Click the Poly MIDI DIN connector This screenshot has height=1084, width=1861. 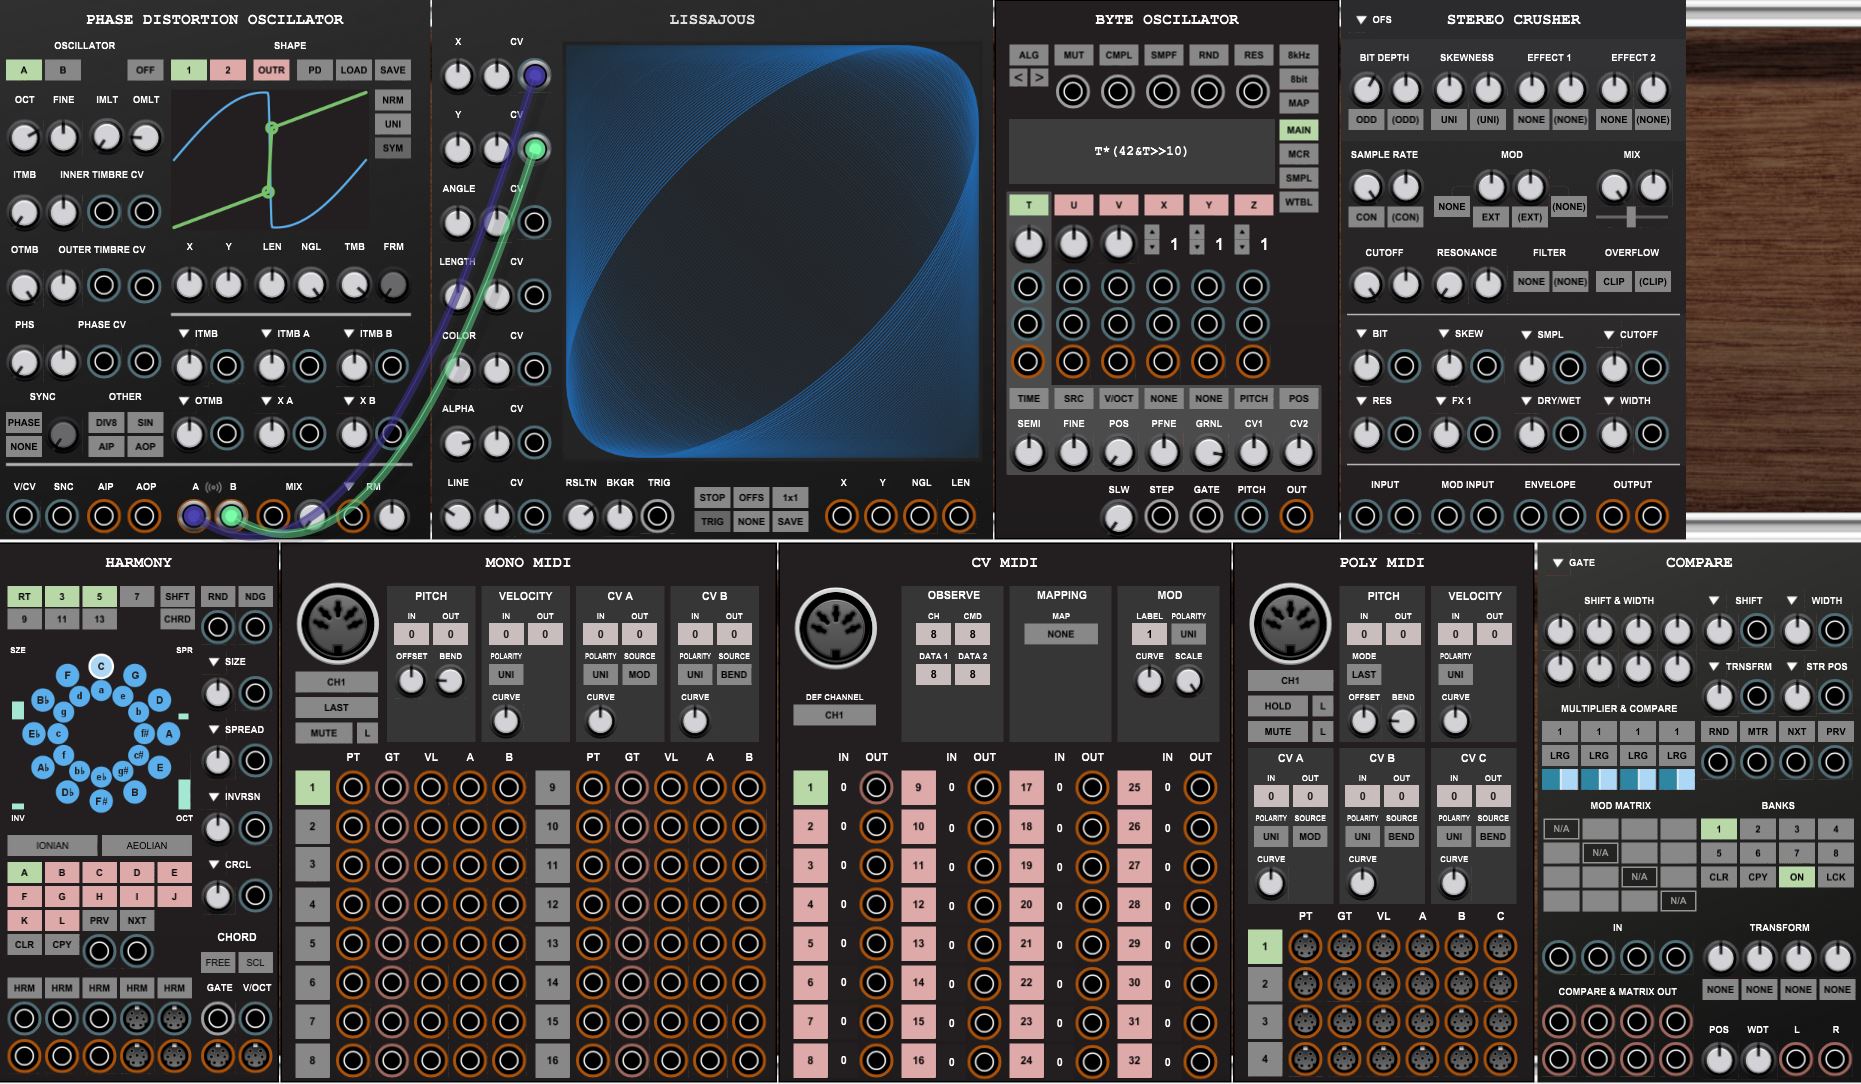tap(1291, 625)
